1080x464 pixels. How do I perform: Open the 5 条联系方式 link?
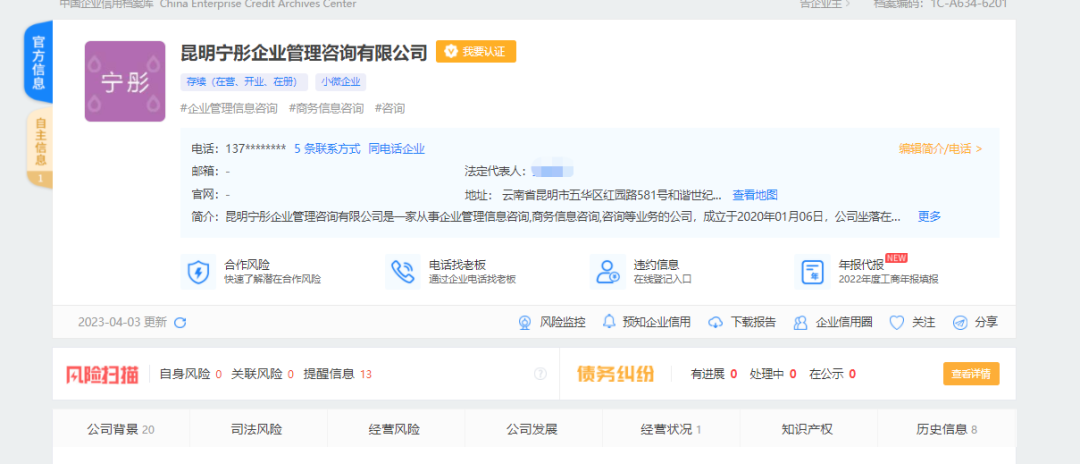pyautogui.click(x=327, y=149)
